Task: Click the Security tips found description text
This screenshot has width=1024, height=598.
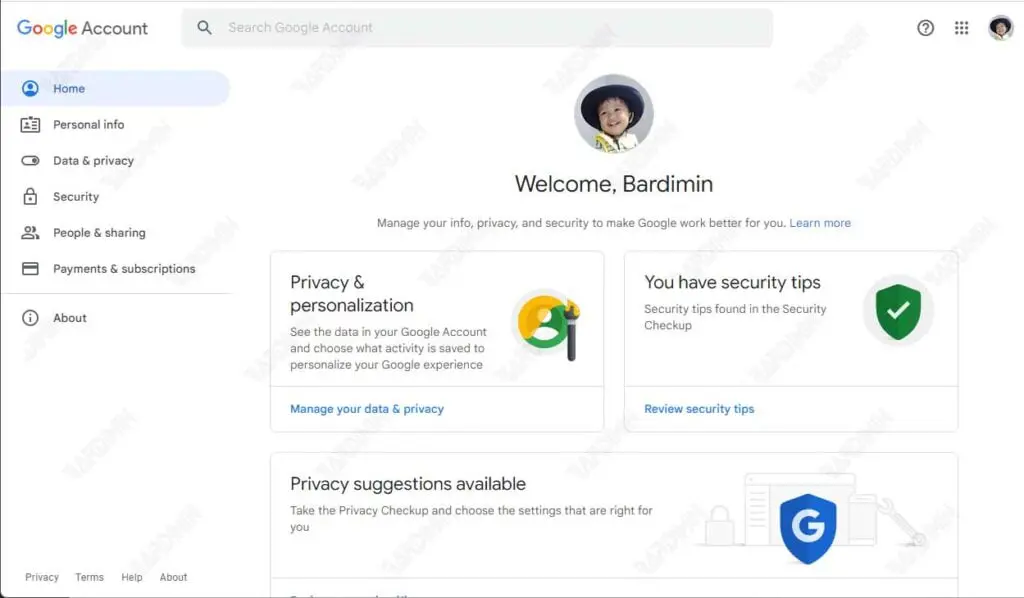Action: coord(735,317)
